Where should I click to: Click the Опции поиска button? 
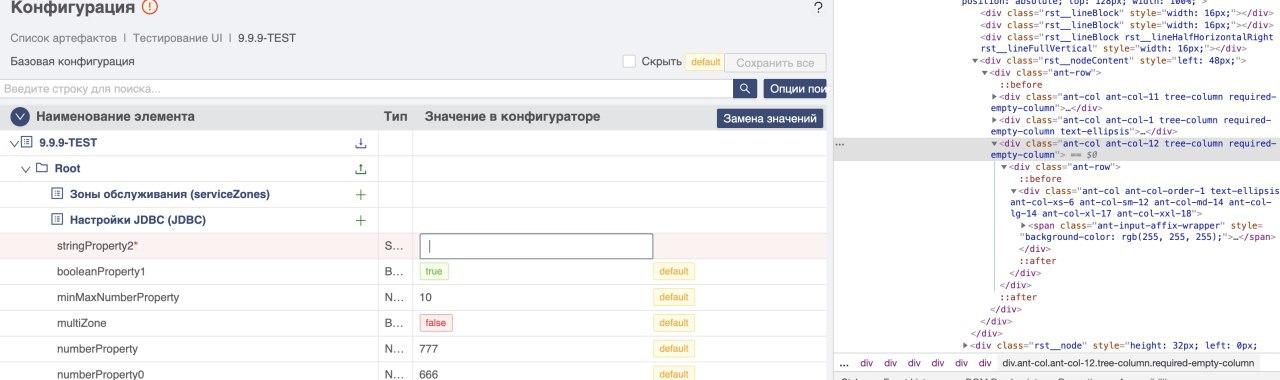click(x=796, y=89)
